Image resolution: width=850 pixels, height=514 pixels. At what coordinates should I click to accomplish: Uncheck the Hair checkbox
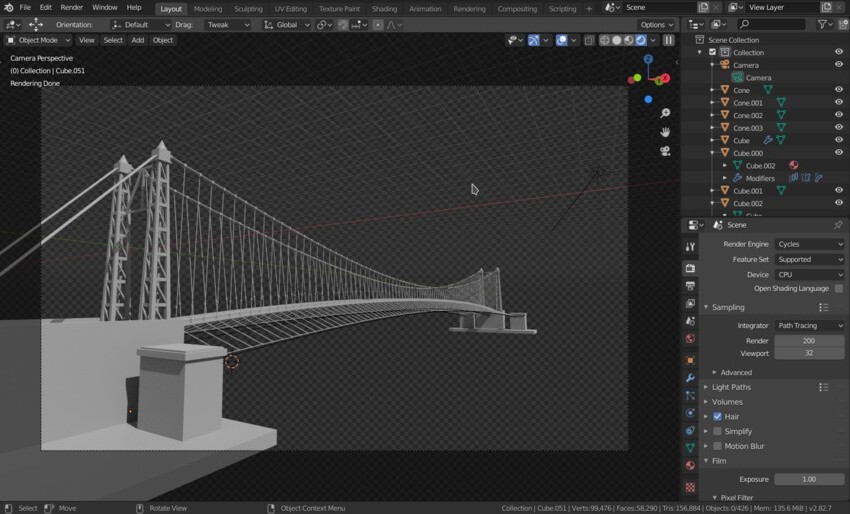717,416
